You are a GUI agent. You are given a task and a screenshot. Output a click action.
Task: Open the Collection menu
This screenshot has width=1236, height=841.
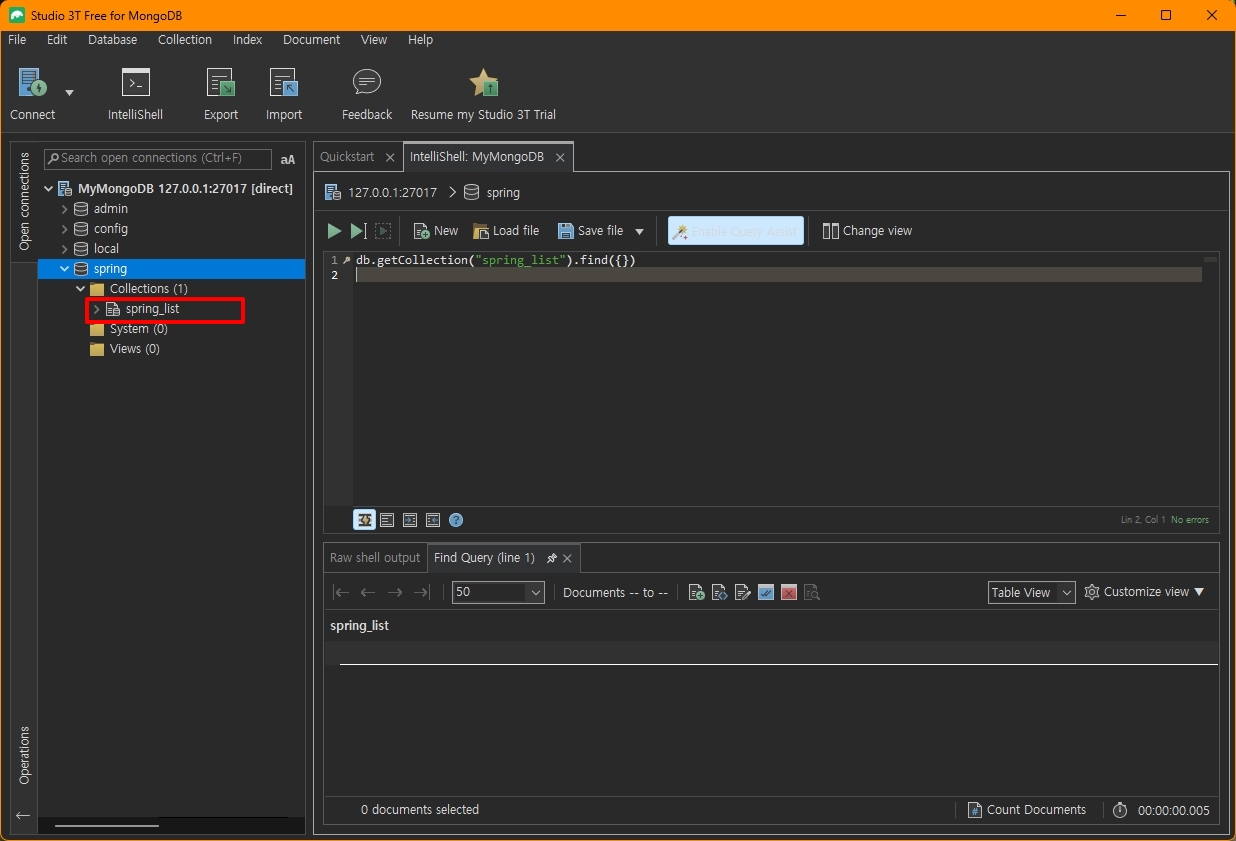coord(185,40)
